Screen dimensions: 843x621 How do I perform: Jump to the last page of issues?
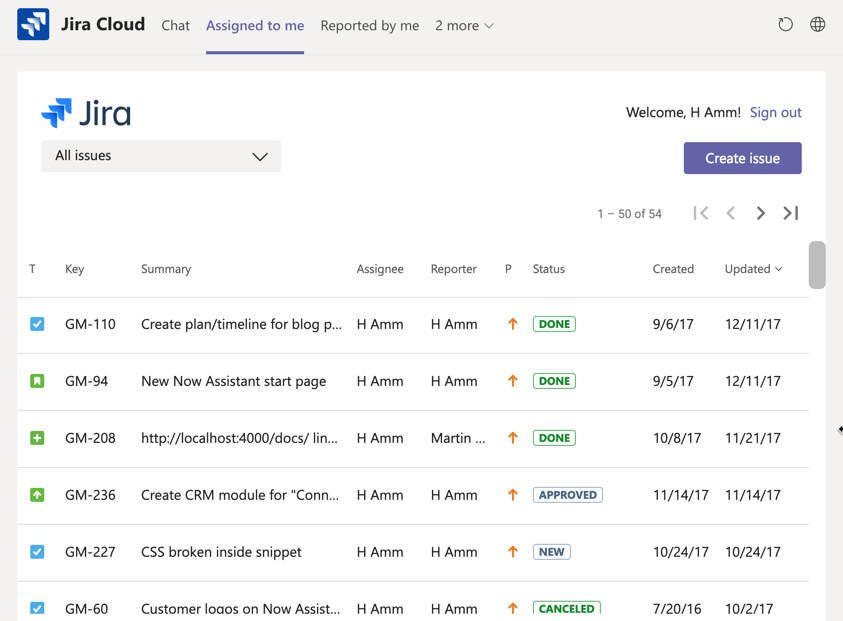(x=790, y=213)
